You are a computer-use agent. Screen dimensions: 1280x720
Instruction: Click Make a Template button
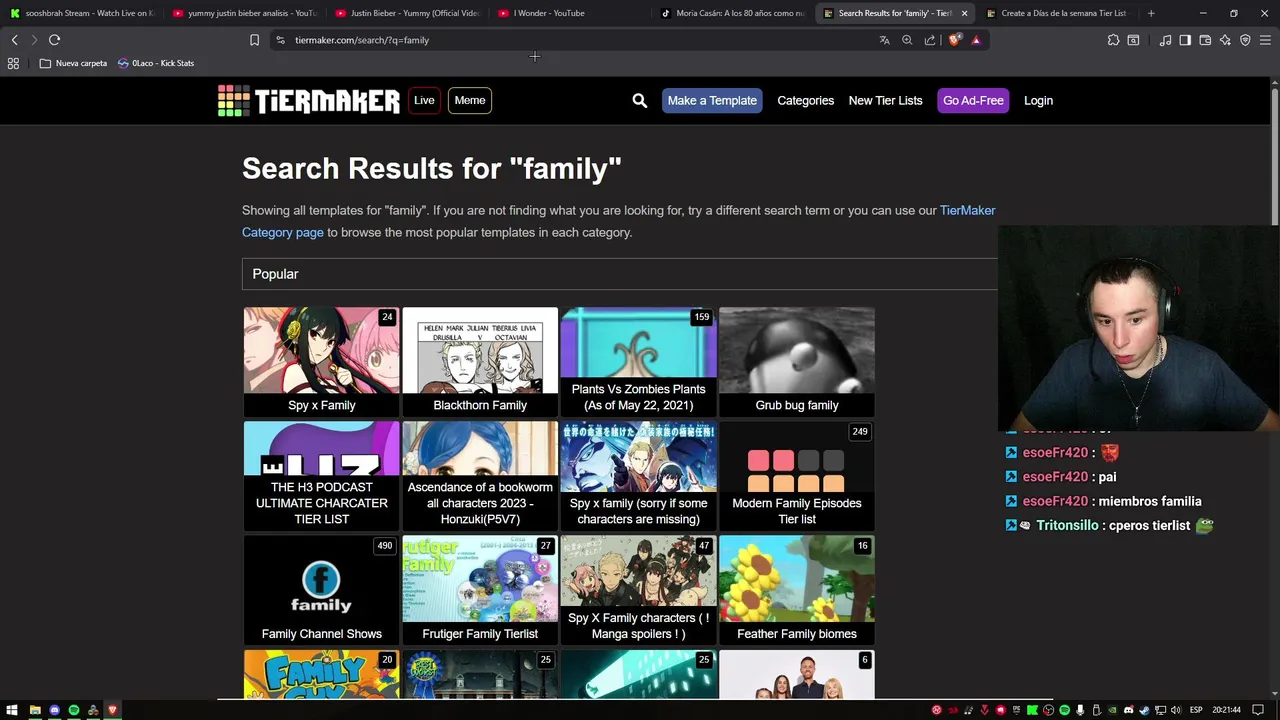click(712, 100)
